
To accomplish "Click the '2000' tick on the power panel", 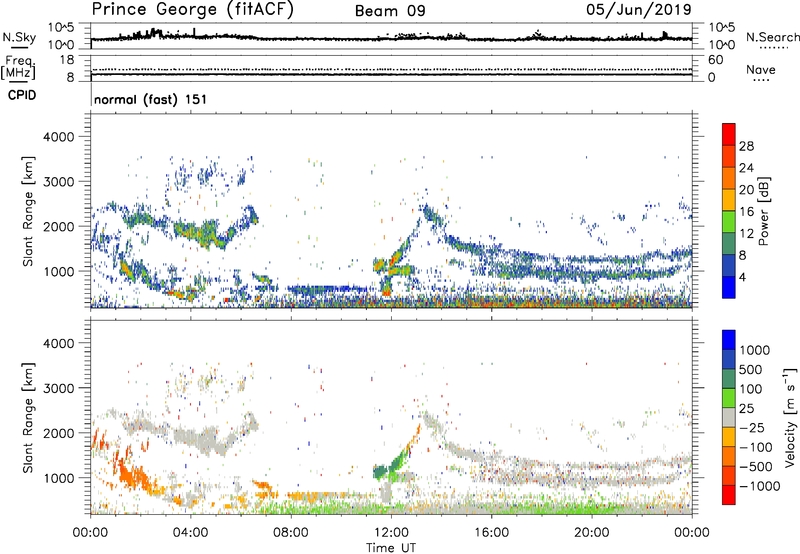I will (x=59, y=226).
